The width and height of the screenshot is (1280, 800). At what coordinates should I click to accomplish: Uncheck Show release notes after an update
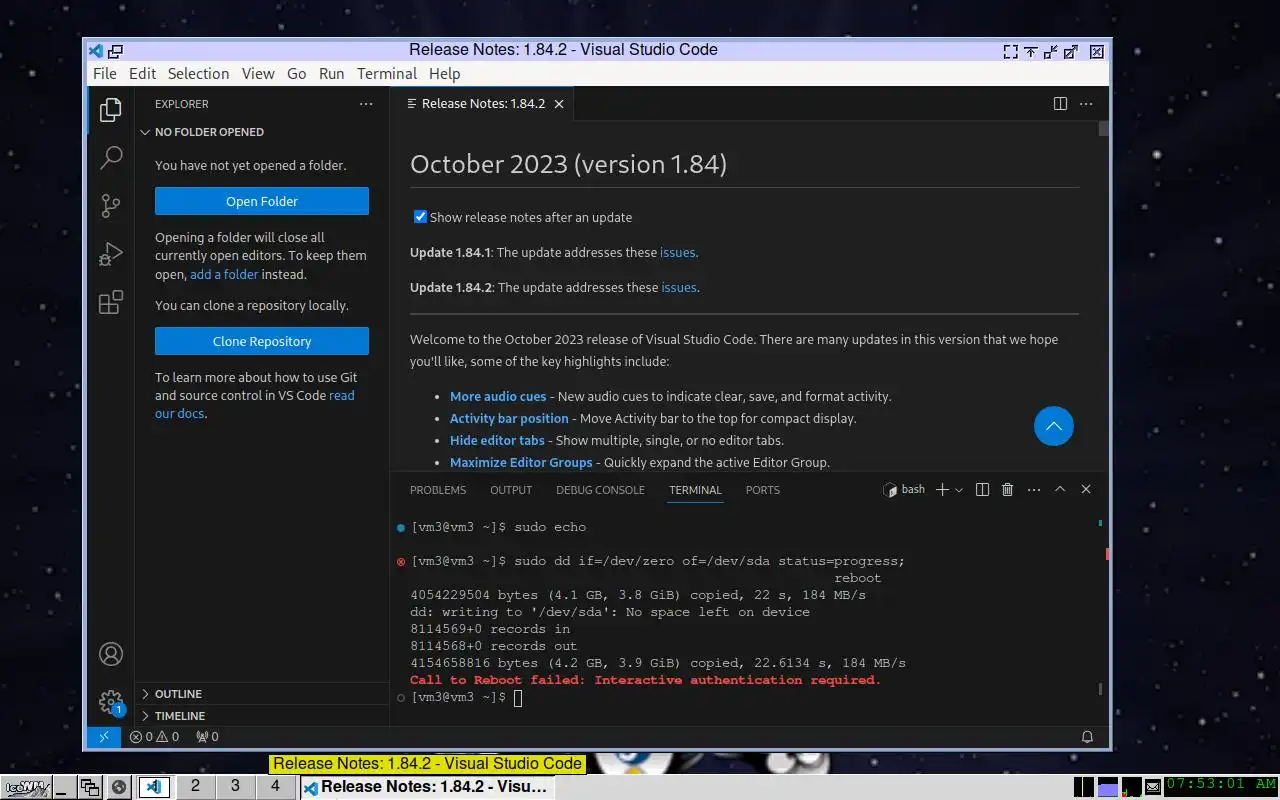(x=420, y=217)
